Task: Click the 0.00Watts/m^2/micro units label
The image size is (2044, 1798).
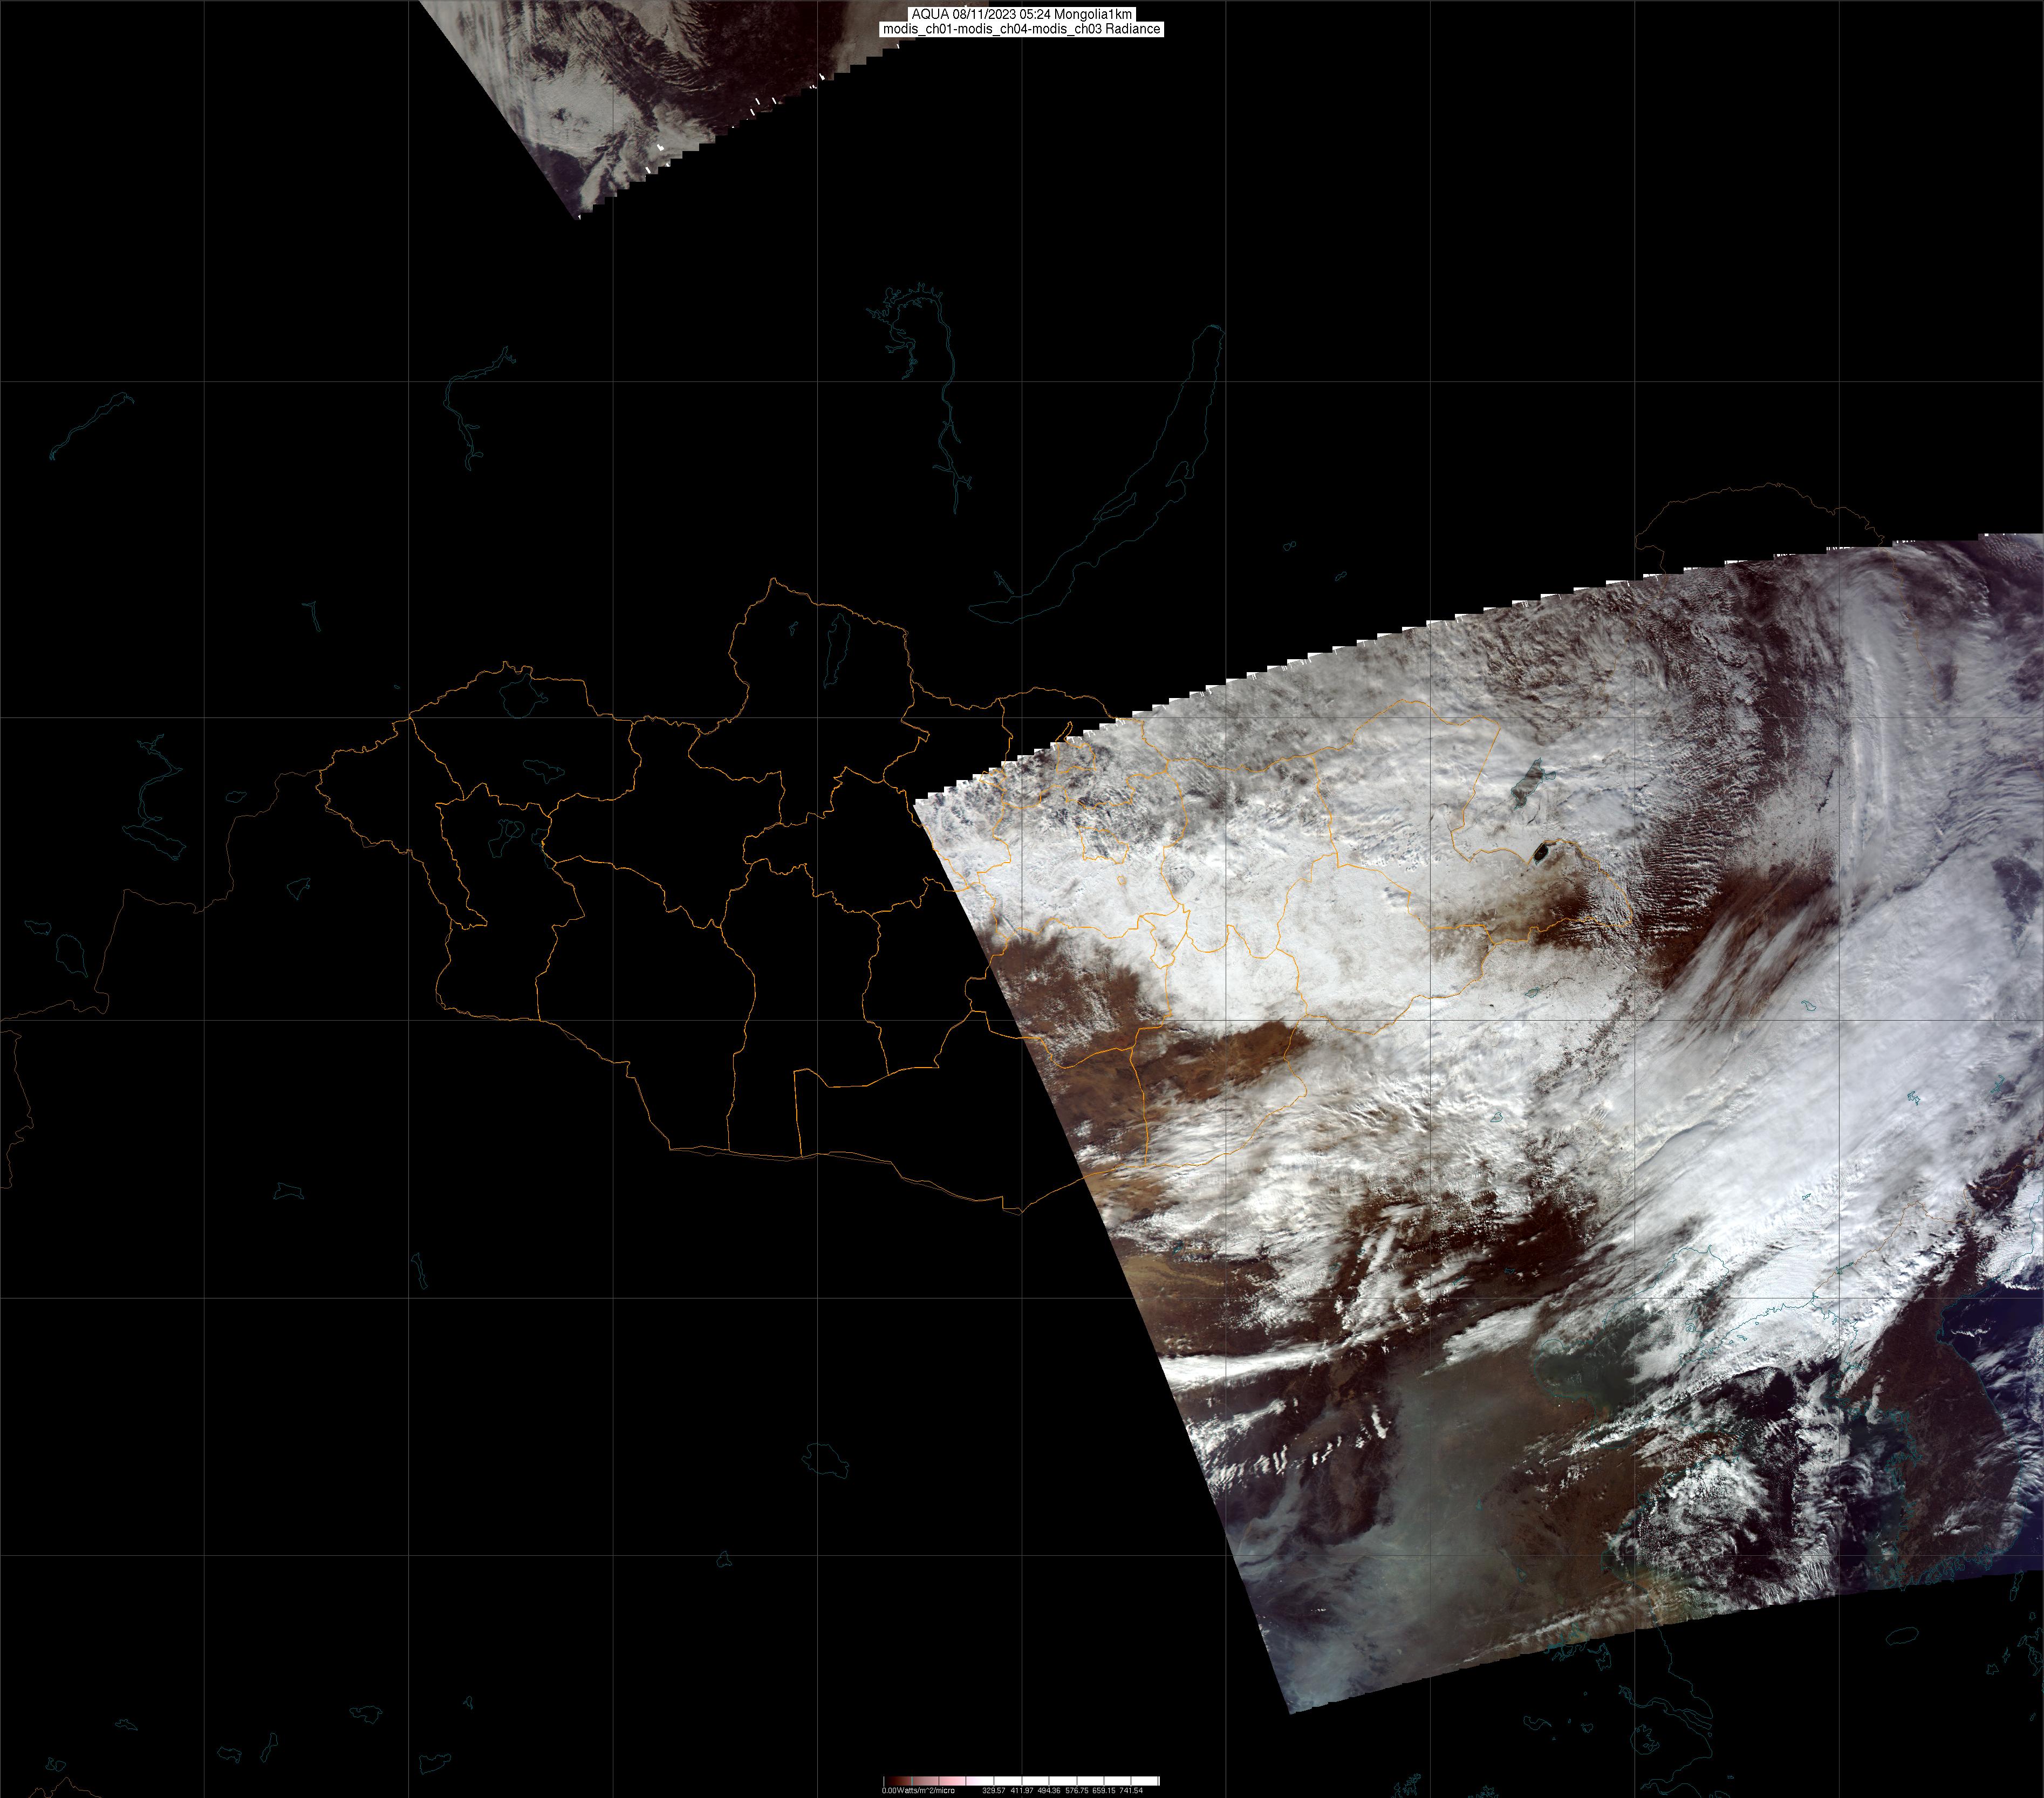Action: point(918,1791)
